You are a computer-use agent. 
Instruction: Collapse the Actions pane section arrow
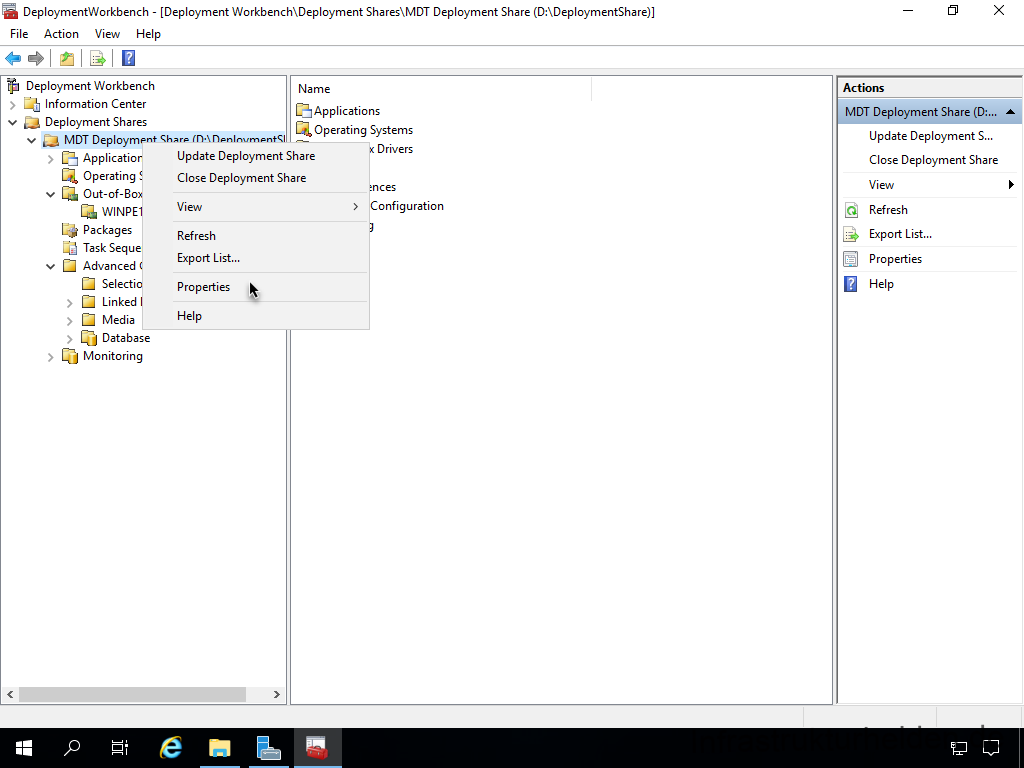(1010, 112)
